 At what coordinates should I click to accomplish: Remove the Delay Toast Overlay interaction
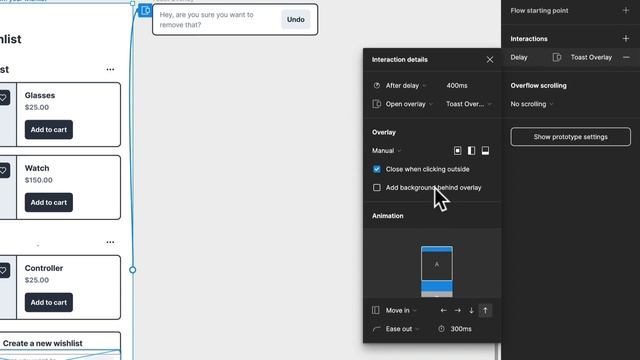(626, 58)
